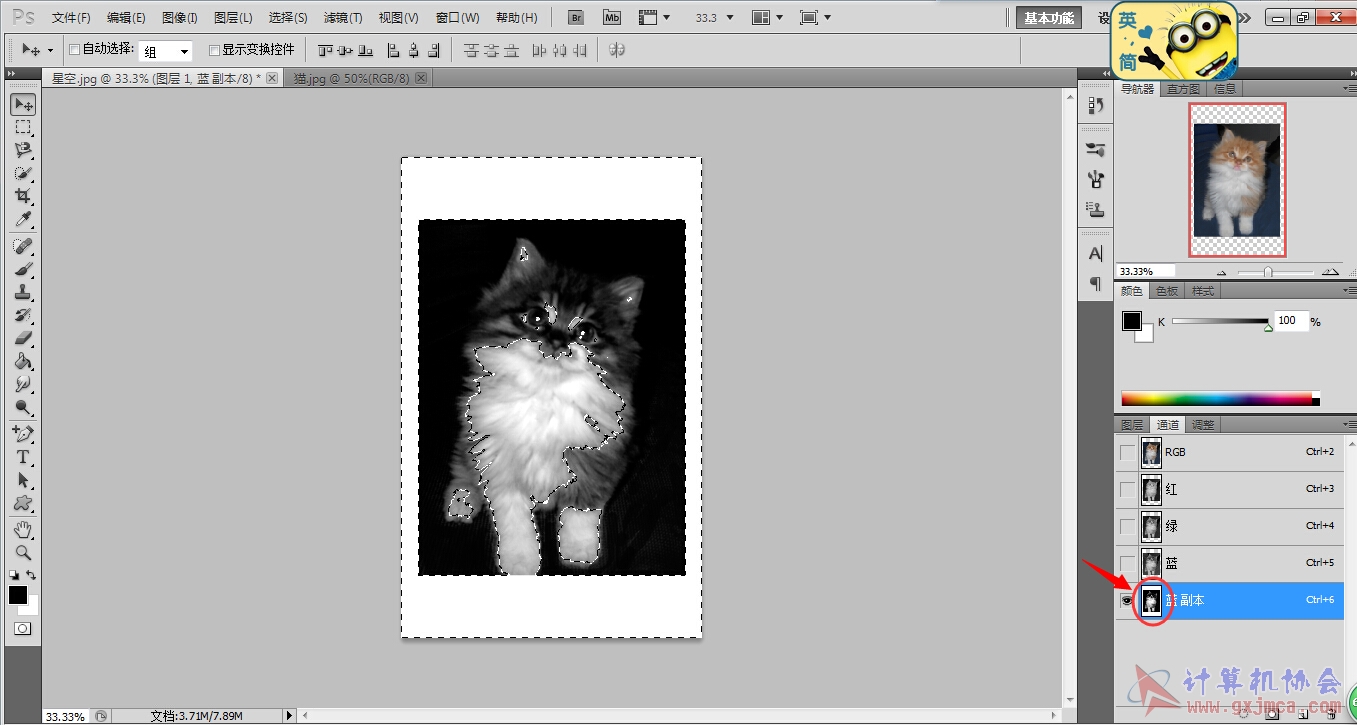Select the Crop tool

point(23,197)
